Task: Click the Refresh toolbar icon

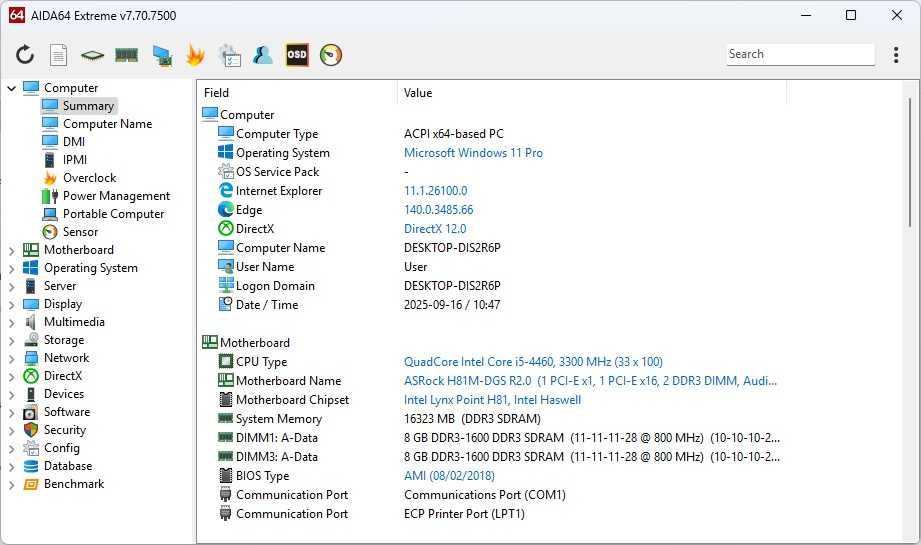Action: click(x=25, y=55)
